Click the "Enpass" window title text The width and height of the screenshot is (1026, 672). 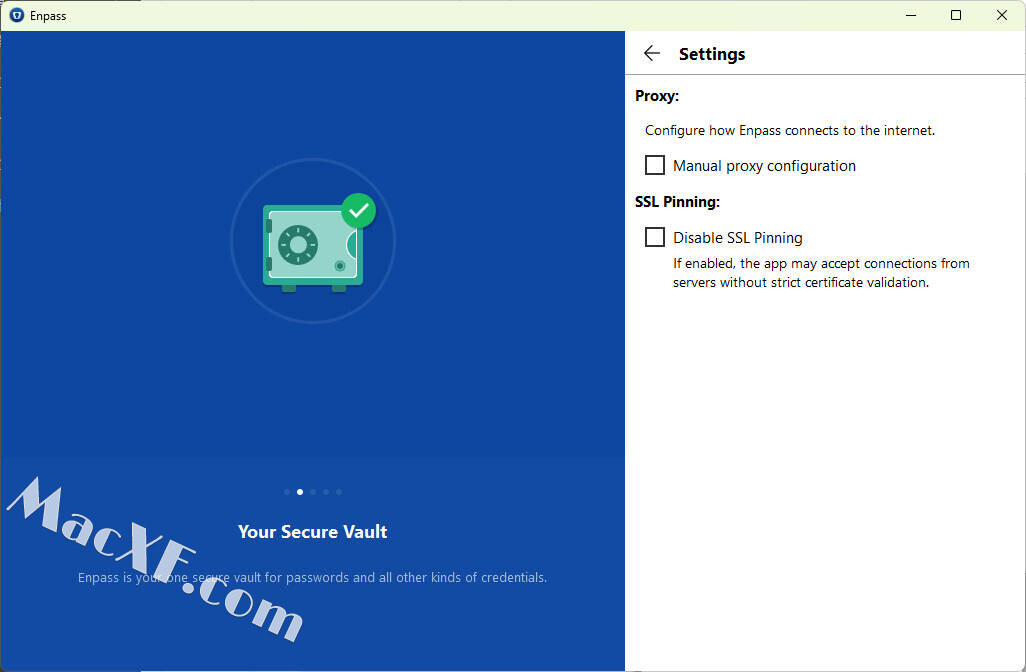48,16
